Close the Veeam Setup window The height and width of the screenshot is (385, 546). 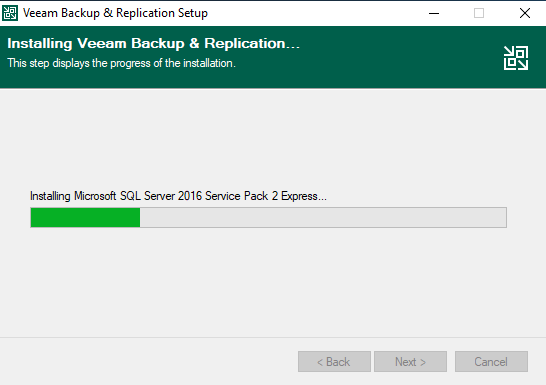pyautogui.click(x=524, y=13)
